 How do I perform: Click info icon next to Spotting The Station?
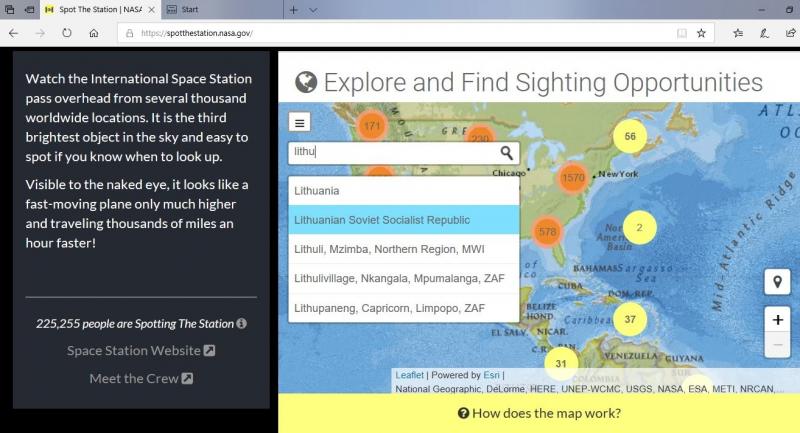coord(242,324)
